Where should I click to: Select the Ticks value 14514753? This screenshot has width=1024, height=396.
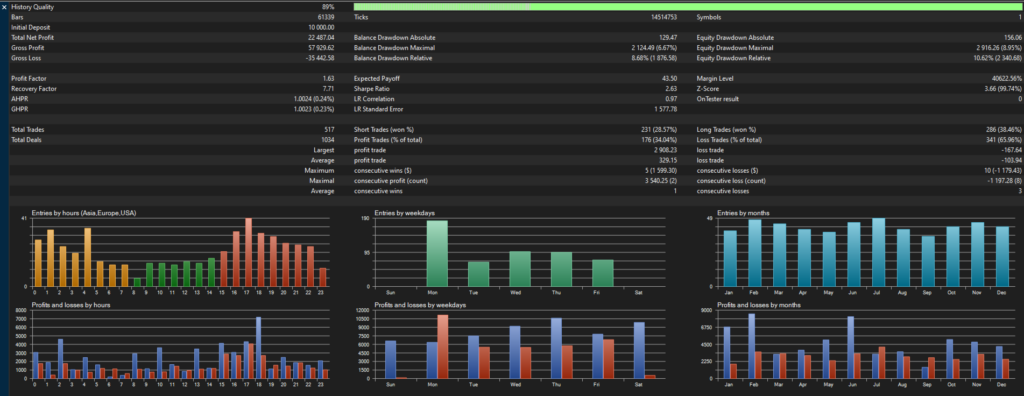point(664,17)
